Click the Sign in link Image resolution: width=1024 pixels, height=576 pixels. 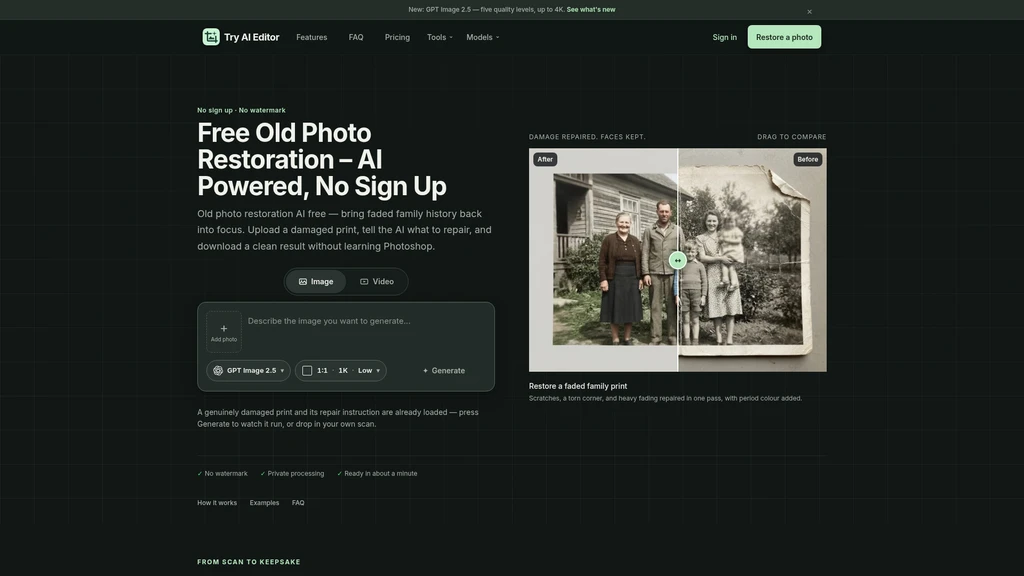pos(724,37)
